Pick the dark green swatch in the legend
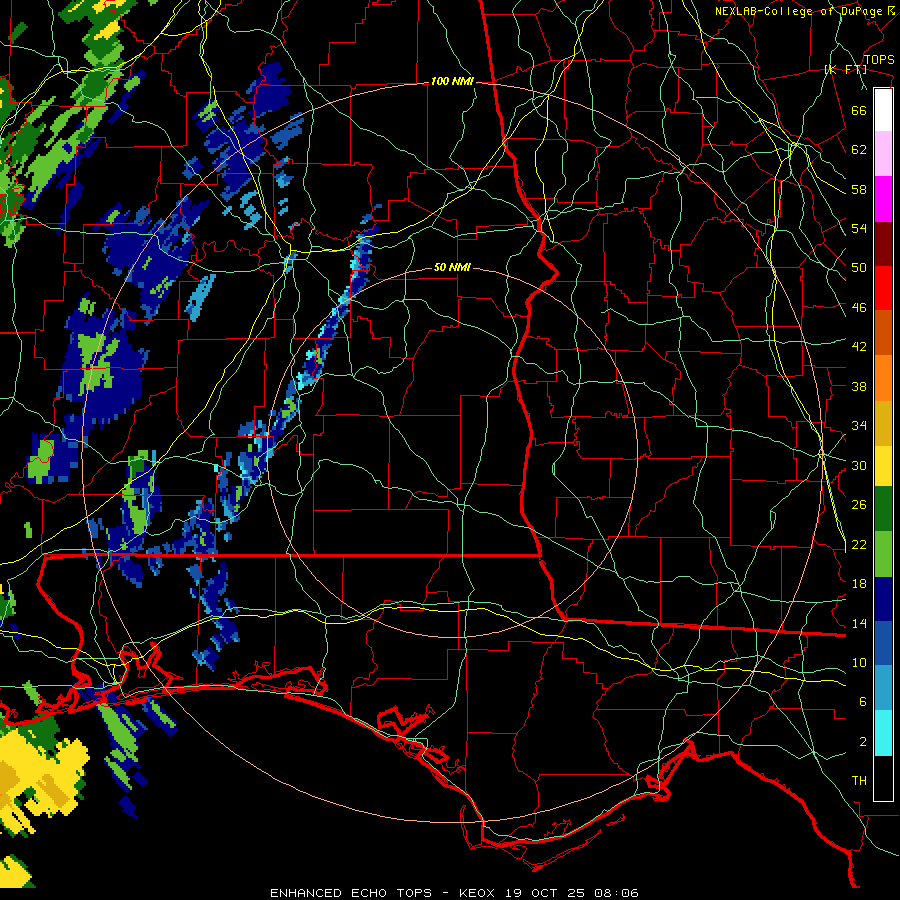 [x=883, y=509]
